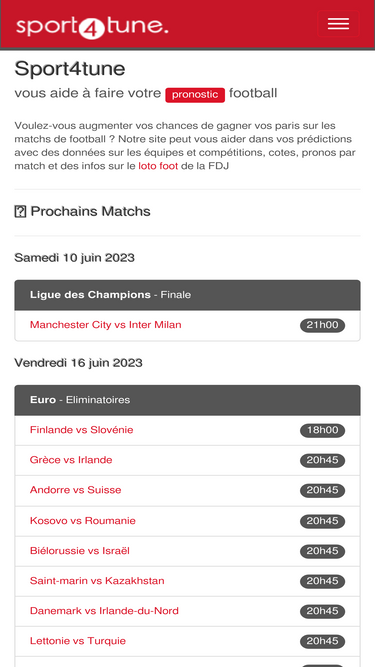
Task: Select Danemark vs Irlande-du-Nord match
Action: [x=104, y=611]
